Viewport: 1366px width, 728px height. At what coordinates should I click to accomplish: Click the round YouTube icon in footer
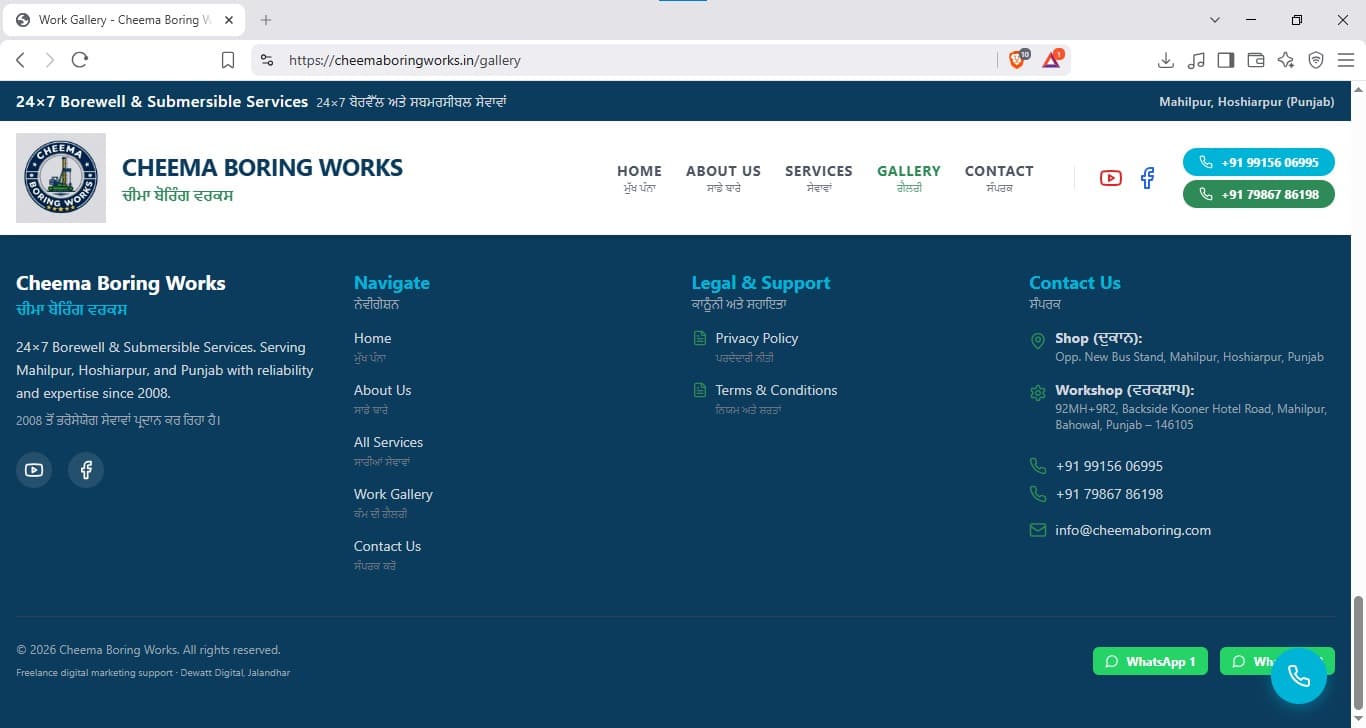34,470
